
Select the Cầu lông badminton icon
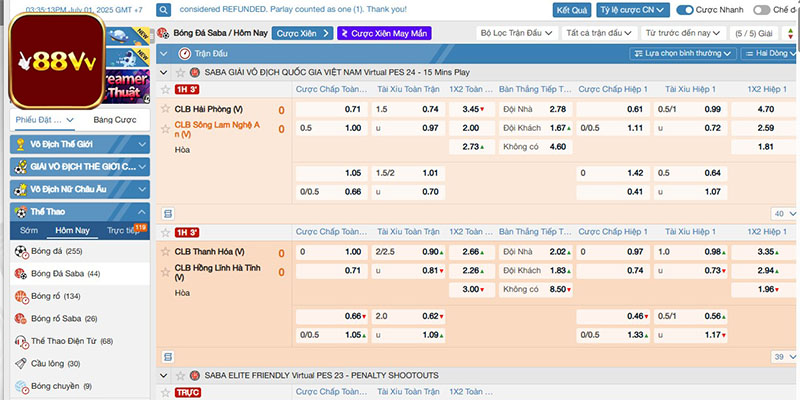point(20,363)
